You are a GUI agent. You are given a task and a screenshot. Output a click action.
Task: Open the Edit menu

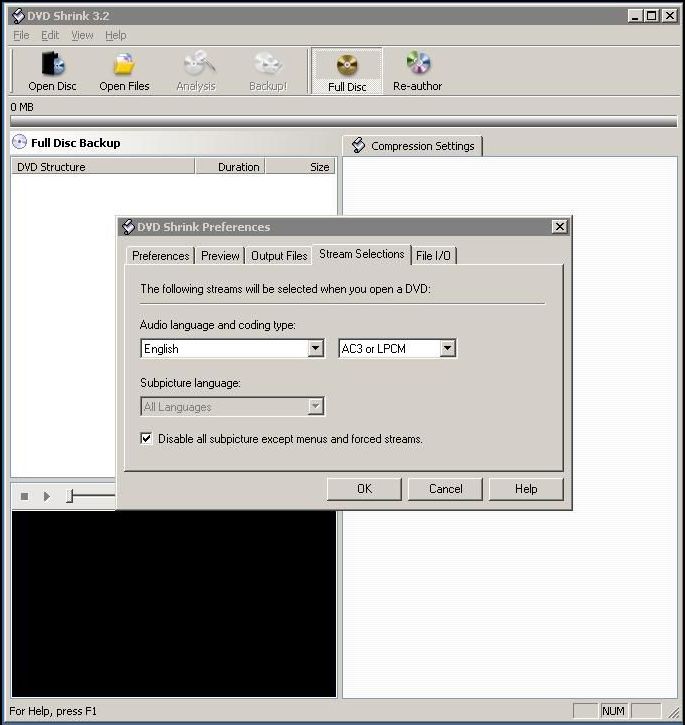pyautogui.click(x=50, y=35)
